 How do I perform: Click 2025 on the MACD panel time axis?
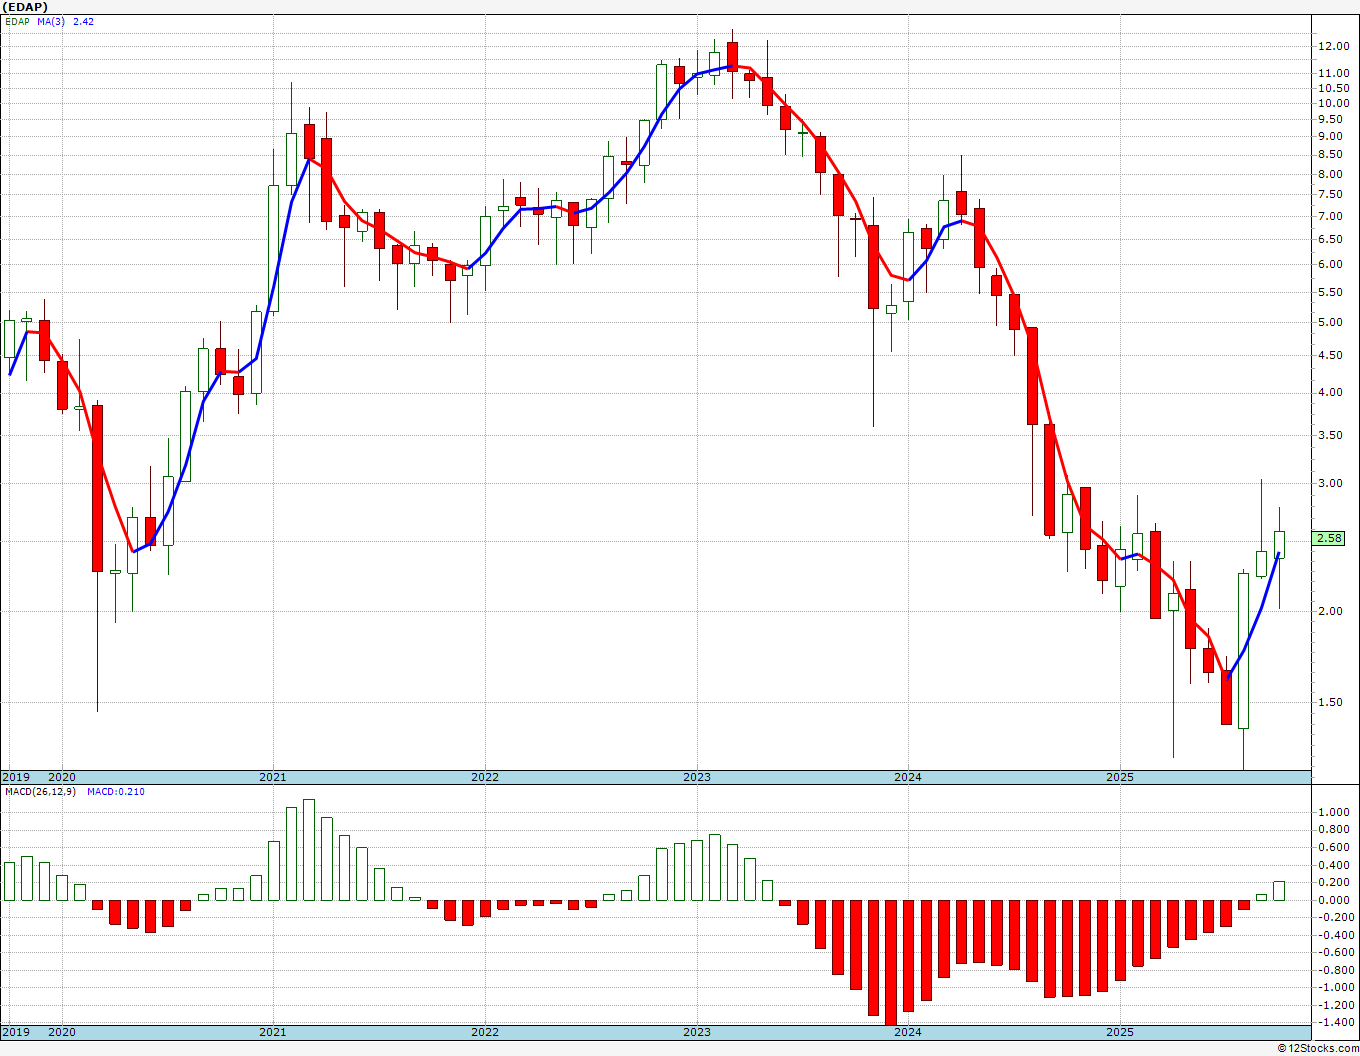coord(1119,1032)
